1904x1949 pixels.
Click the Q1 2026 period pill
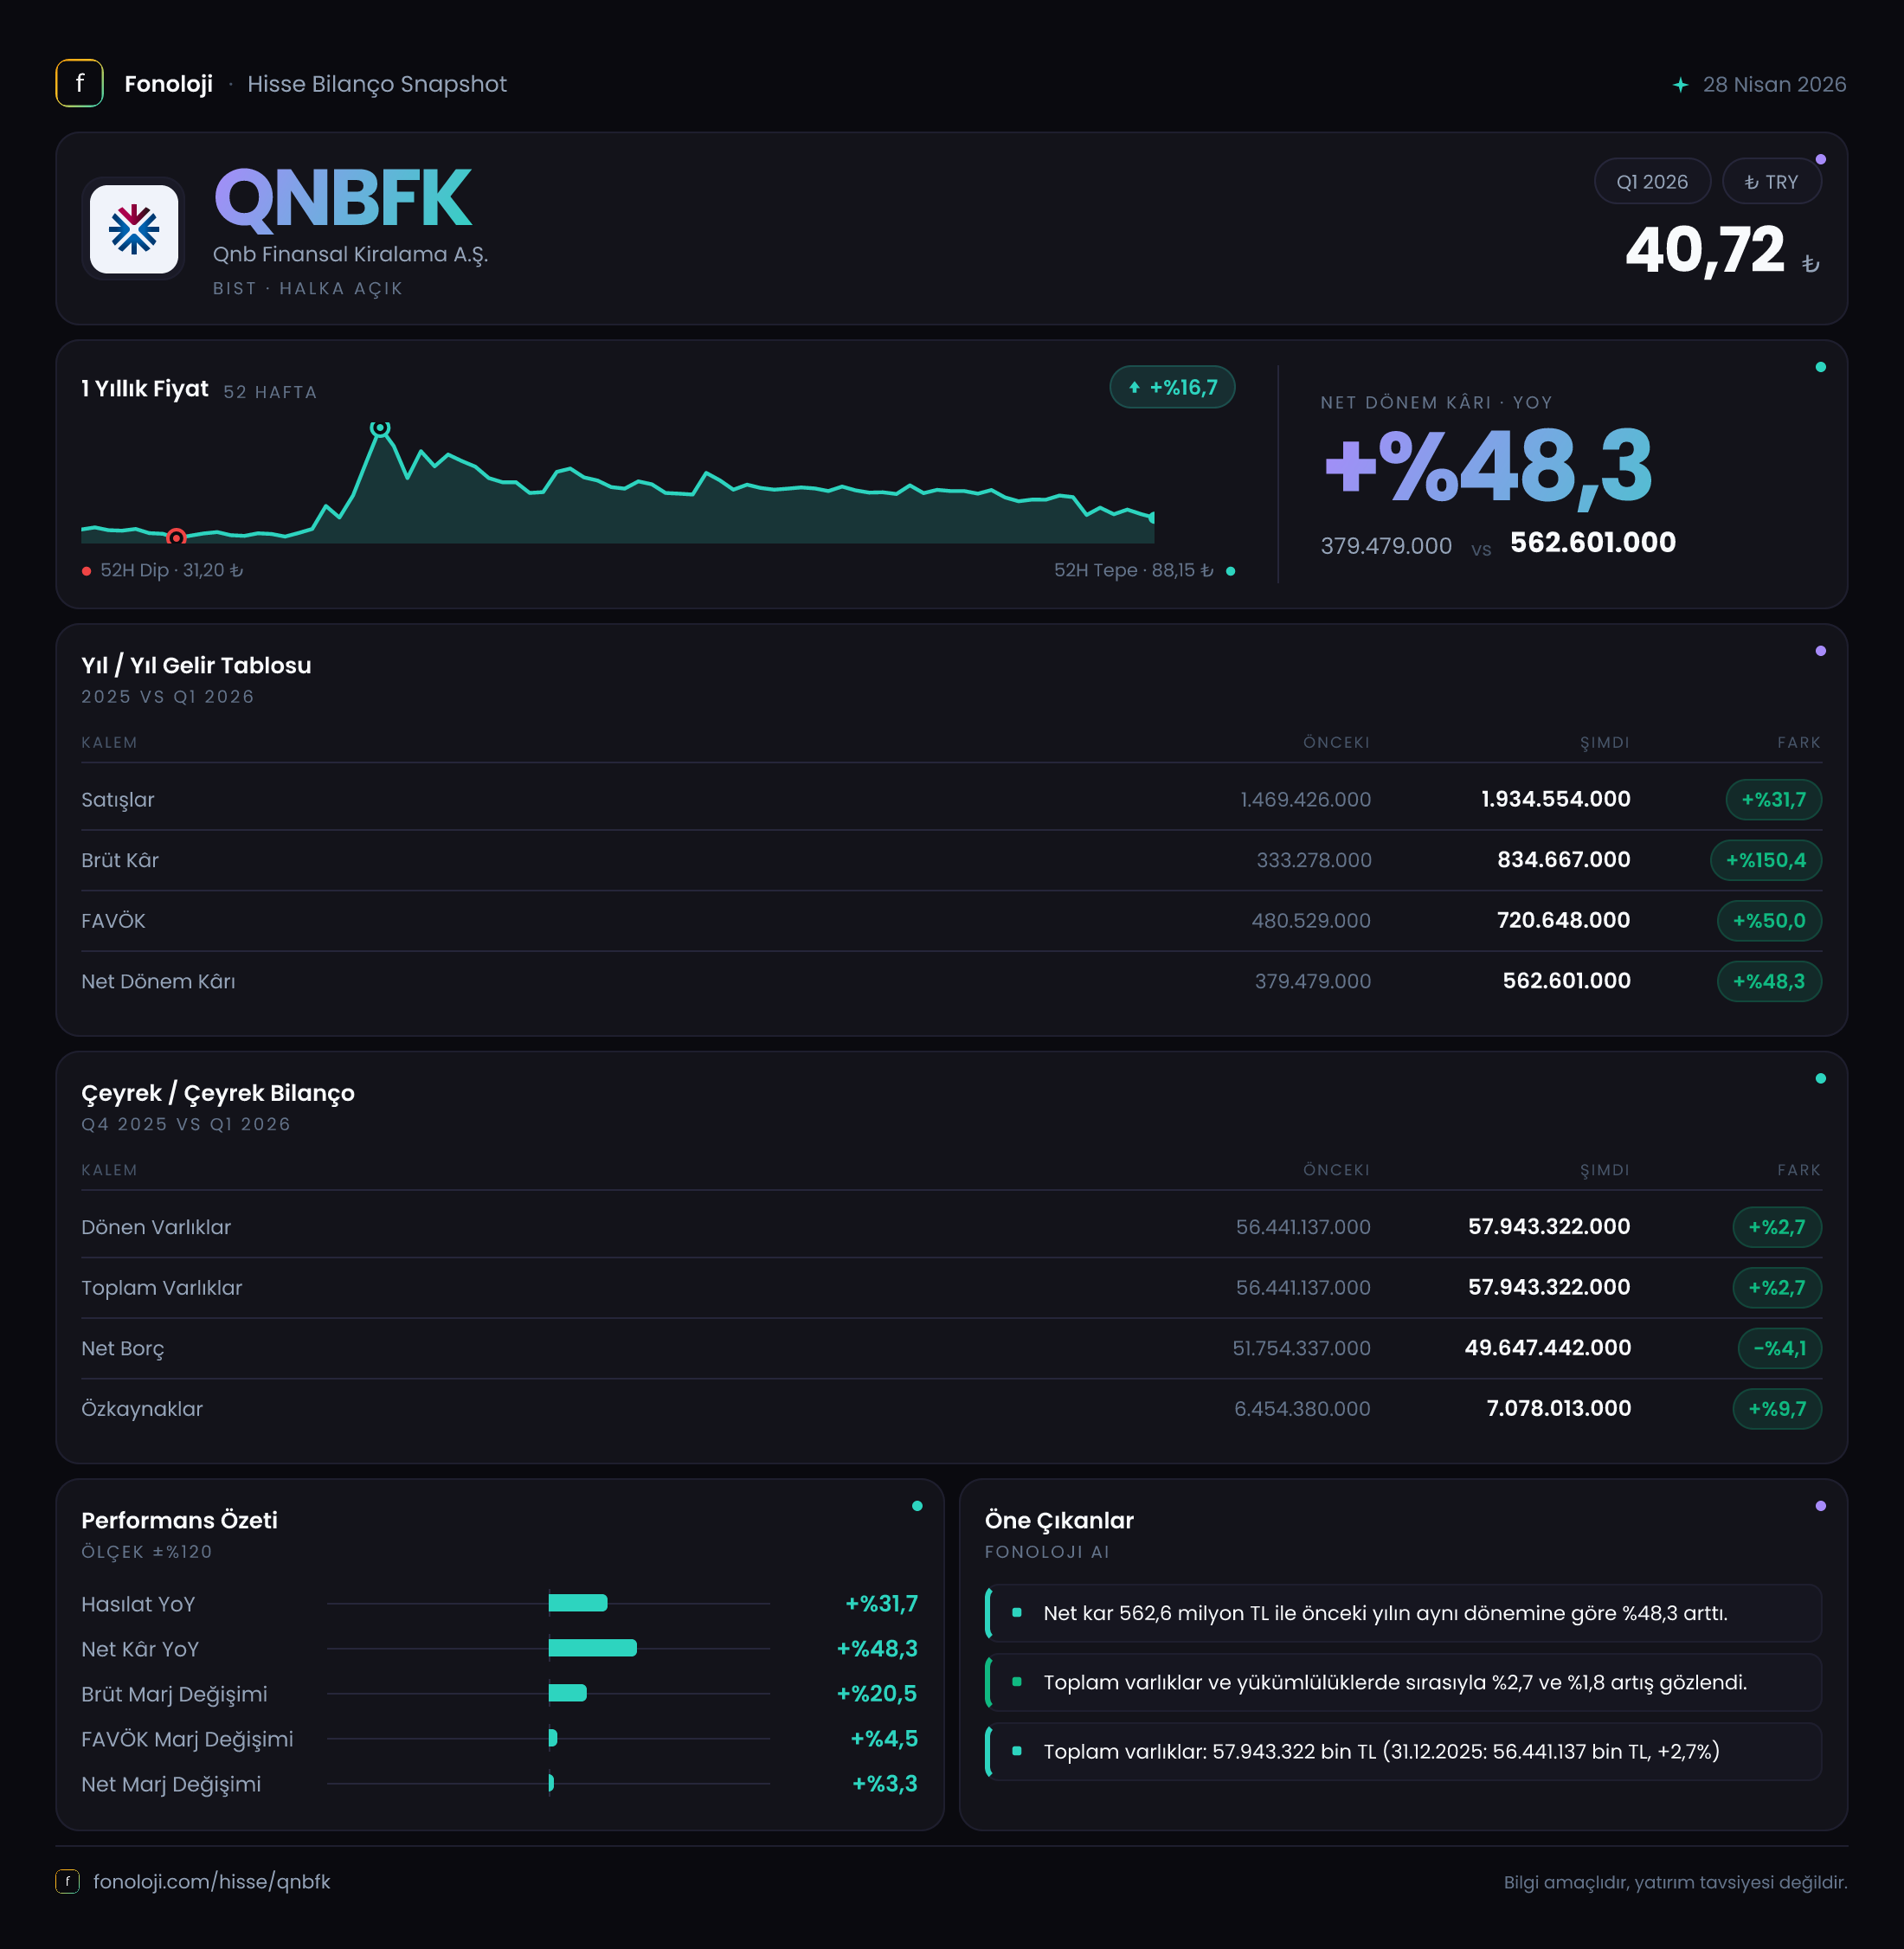point(1652,182)
